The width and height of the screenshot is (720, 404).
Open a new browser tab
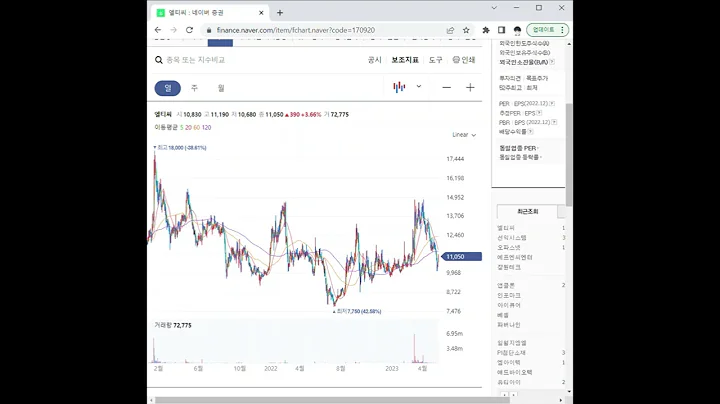[280, 13]
